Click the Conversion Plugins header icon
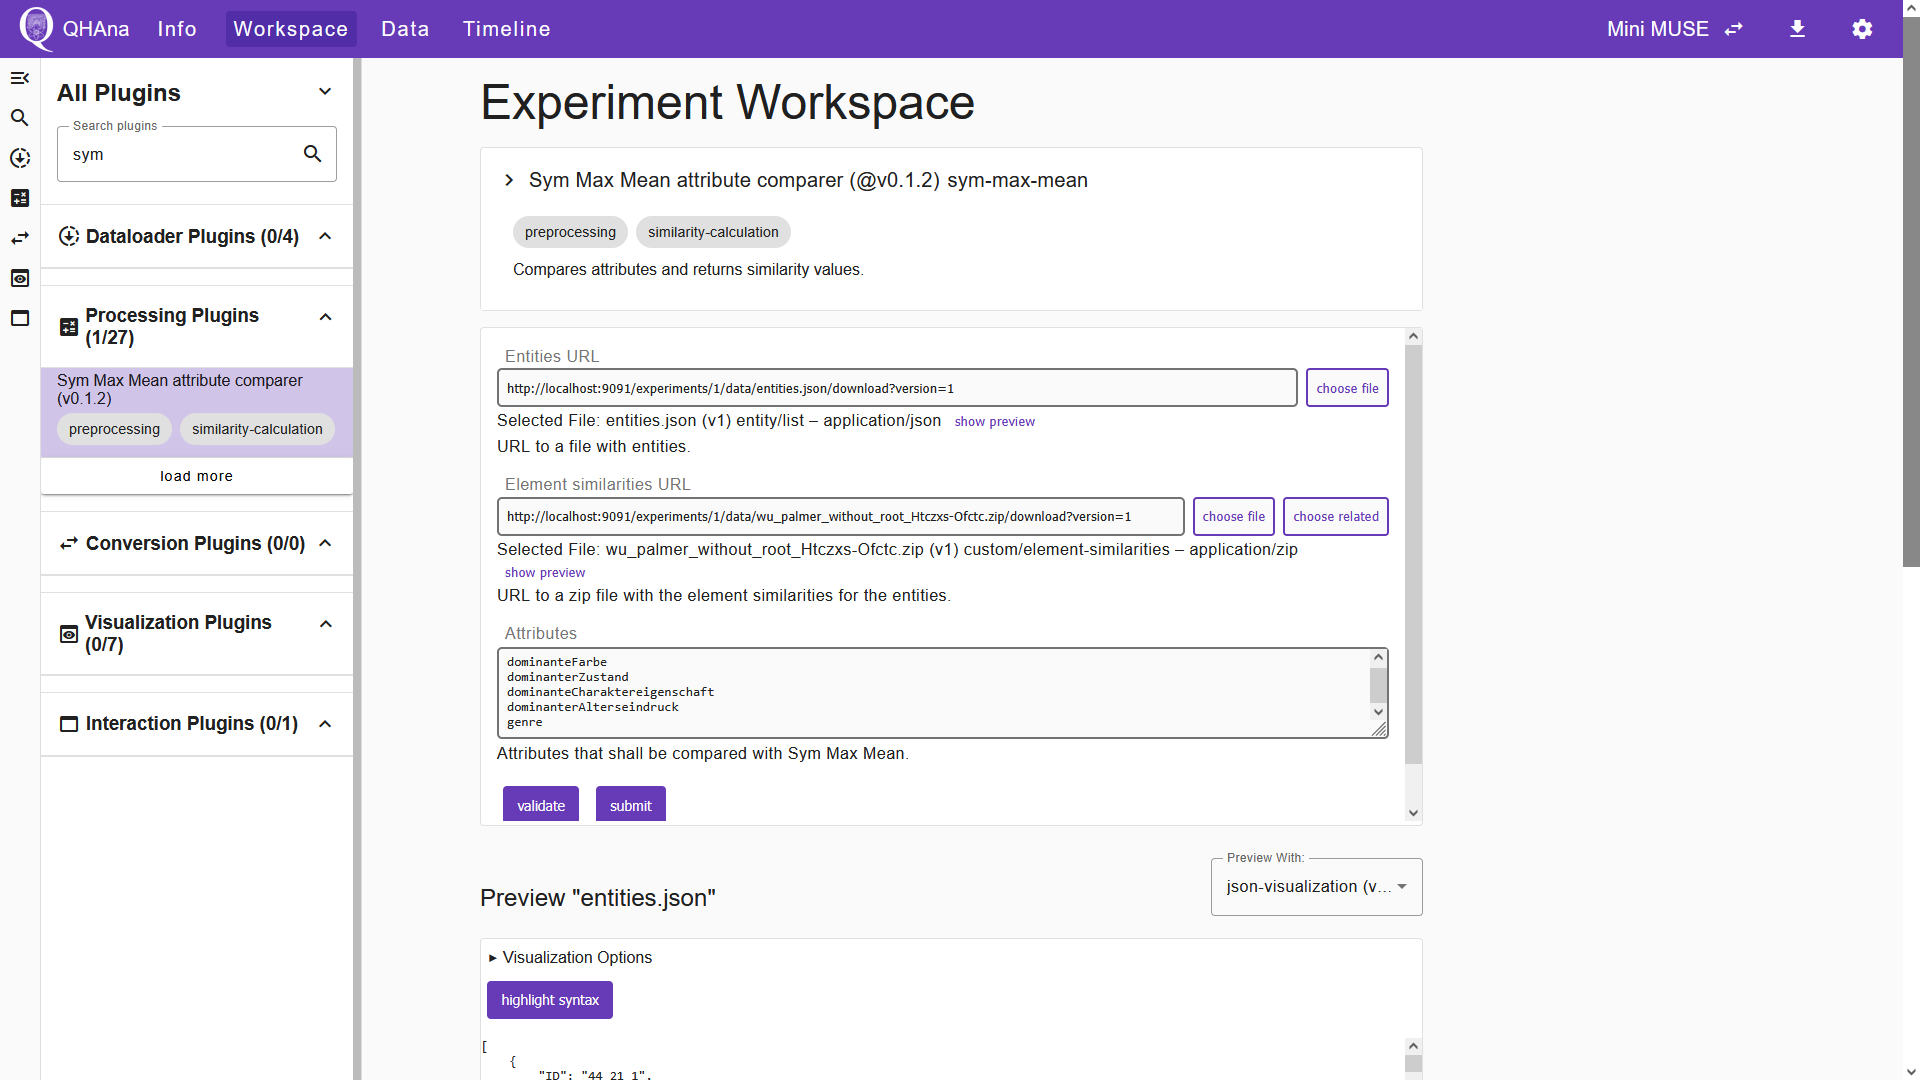Image resolution: width=1920 pixels, height=1080 pixels. [69, 543]
